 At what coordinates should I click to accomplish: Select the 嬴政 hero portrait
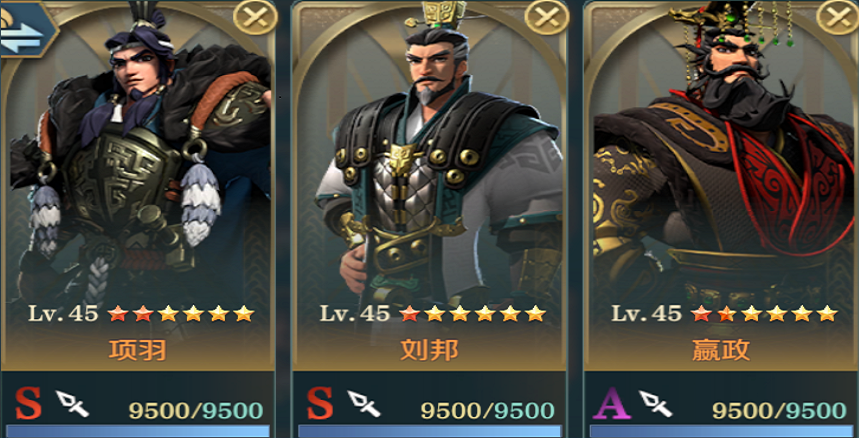coord(722,164)
